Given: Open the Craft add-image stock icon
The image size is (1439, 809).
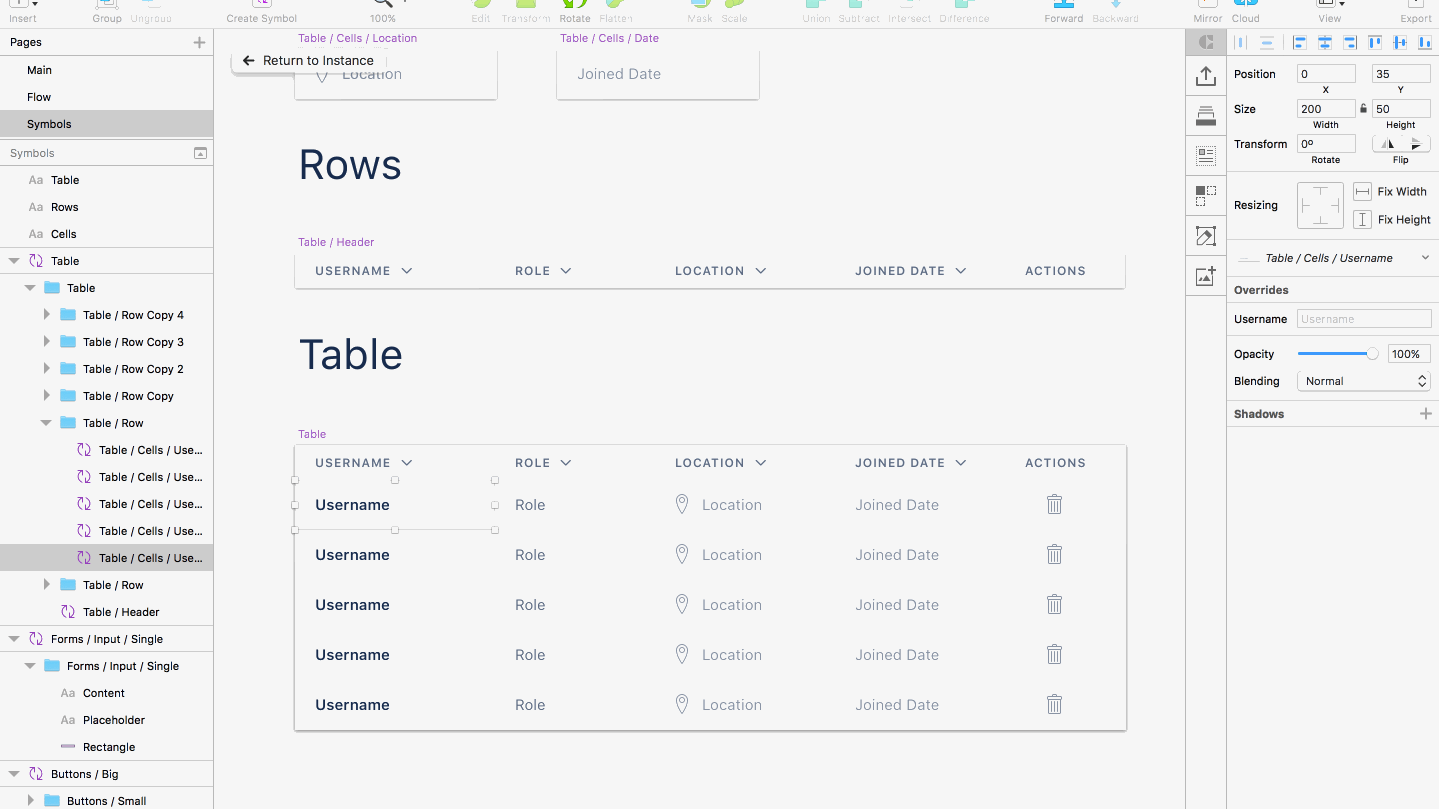Looking at the screenshot, I should point(1206,276).
